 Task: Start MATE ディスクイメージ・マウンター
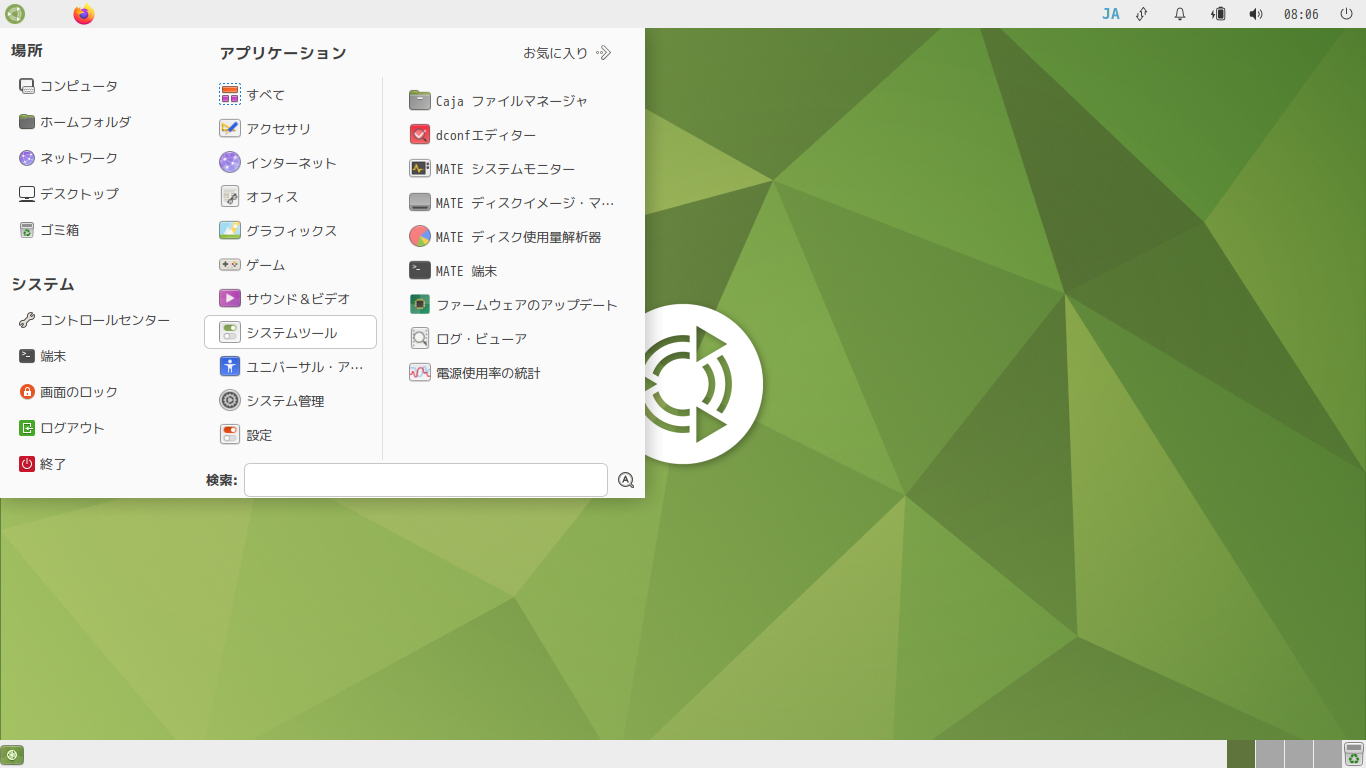point(512,203)
